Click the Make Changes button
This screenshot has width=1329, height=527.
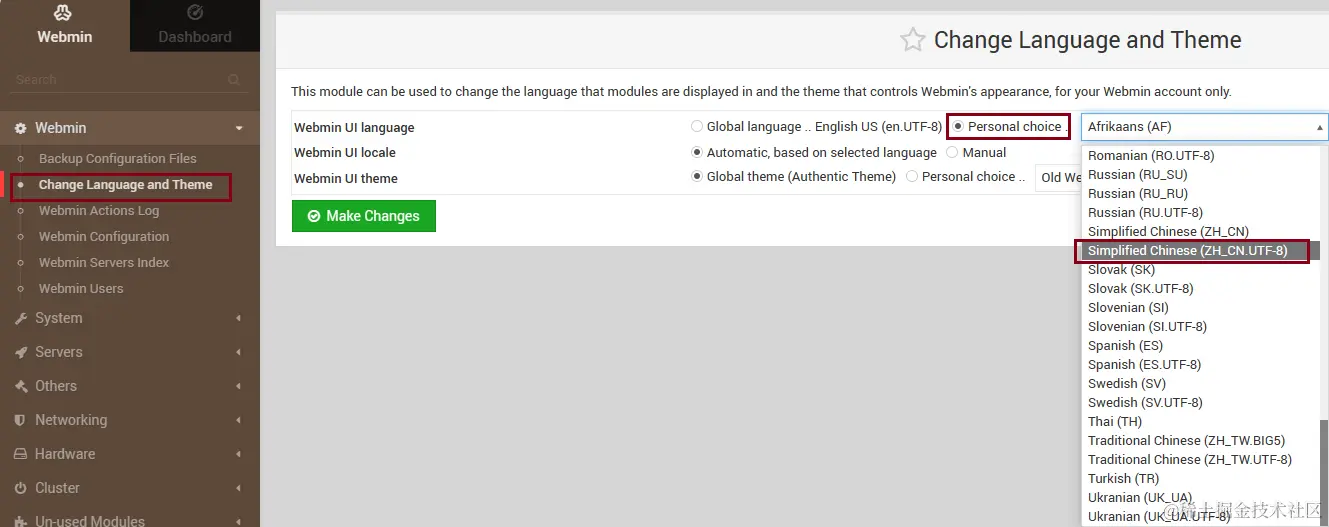[364, 216]
